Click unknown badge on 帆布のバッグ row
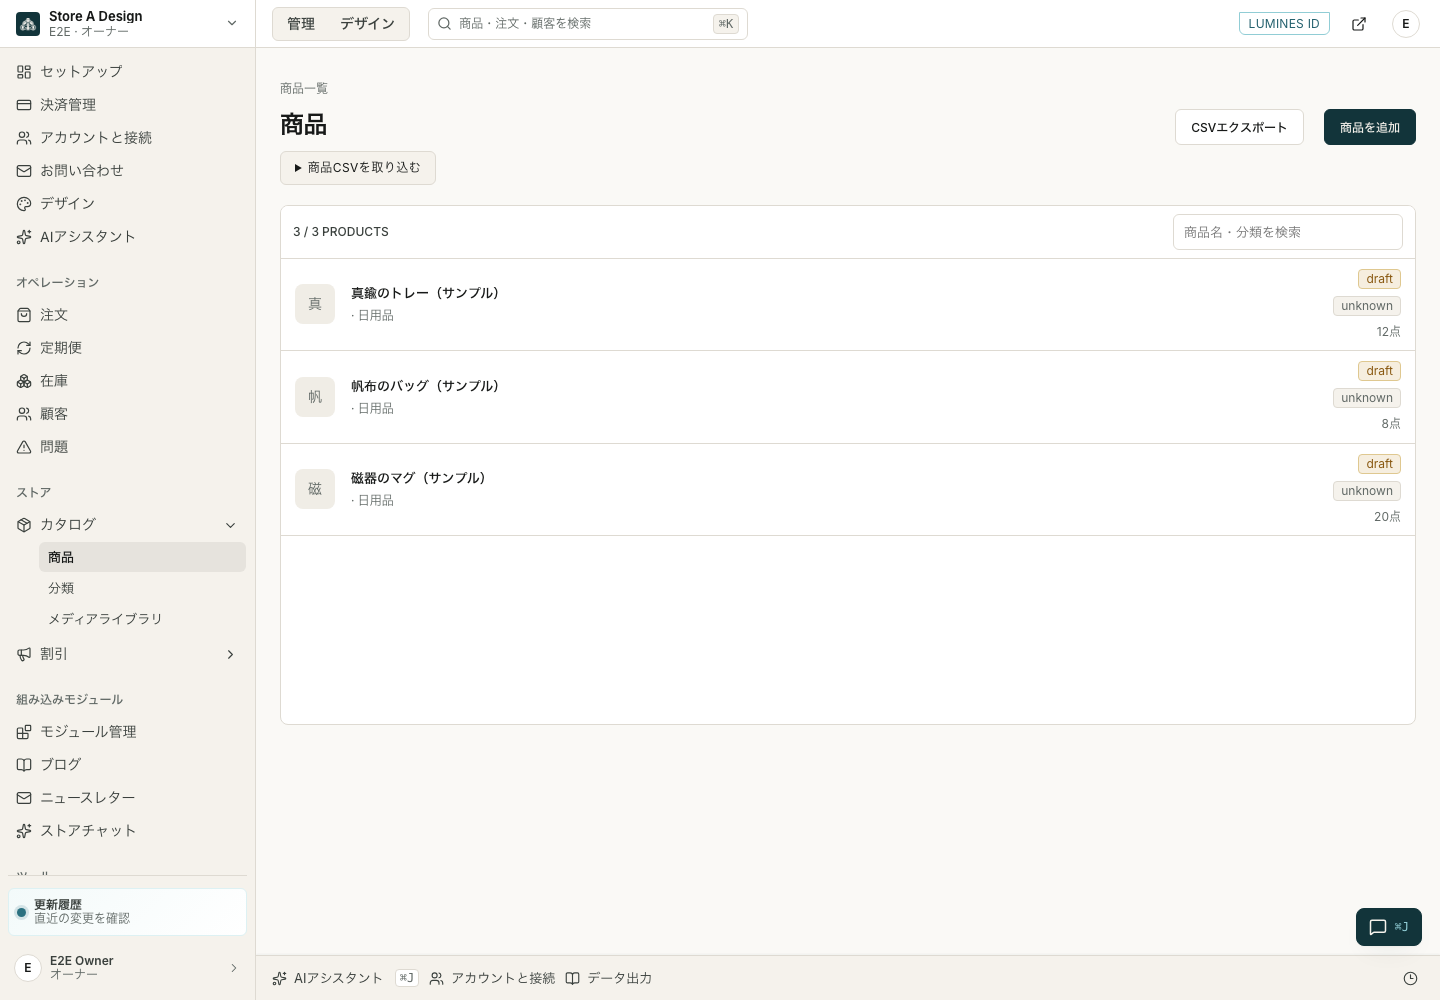 pos(1367,398)
